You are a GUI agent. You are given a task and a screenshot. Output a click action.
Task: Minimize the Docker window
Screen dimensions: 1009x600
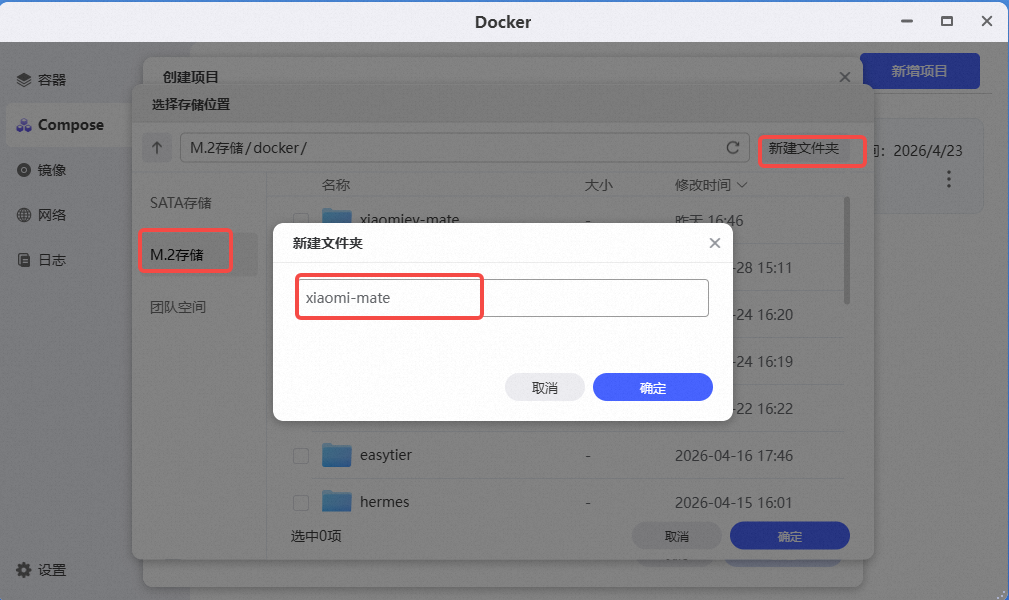pos(907,21)
